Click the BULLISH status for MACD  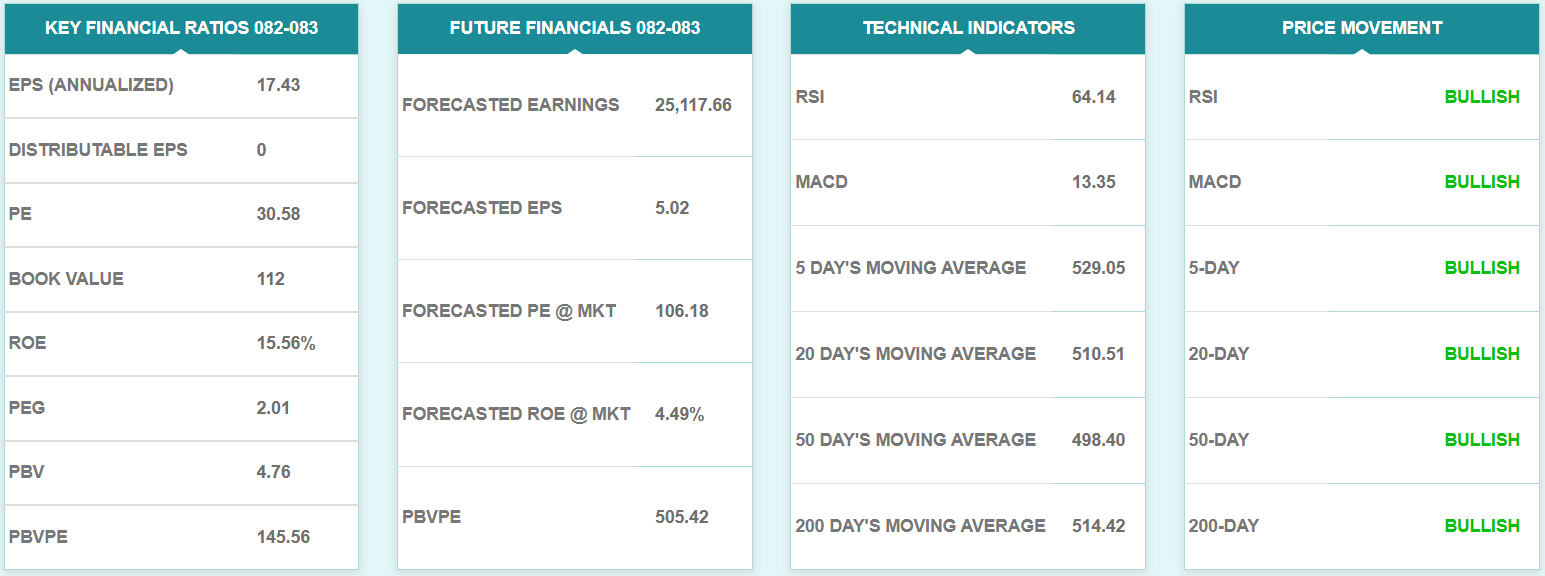point(1482,182)
